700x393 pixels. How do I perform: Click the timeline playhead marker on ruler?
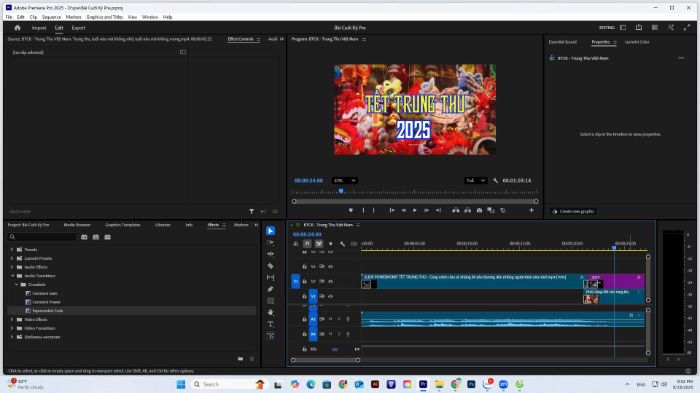pos(614,247)
